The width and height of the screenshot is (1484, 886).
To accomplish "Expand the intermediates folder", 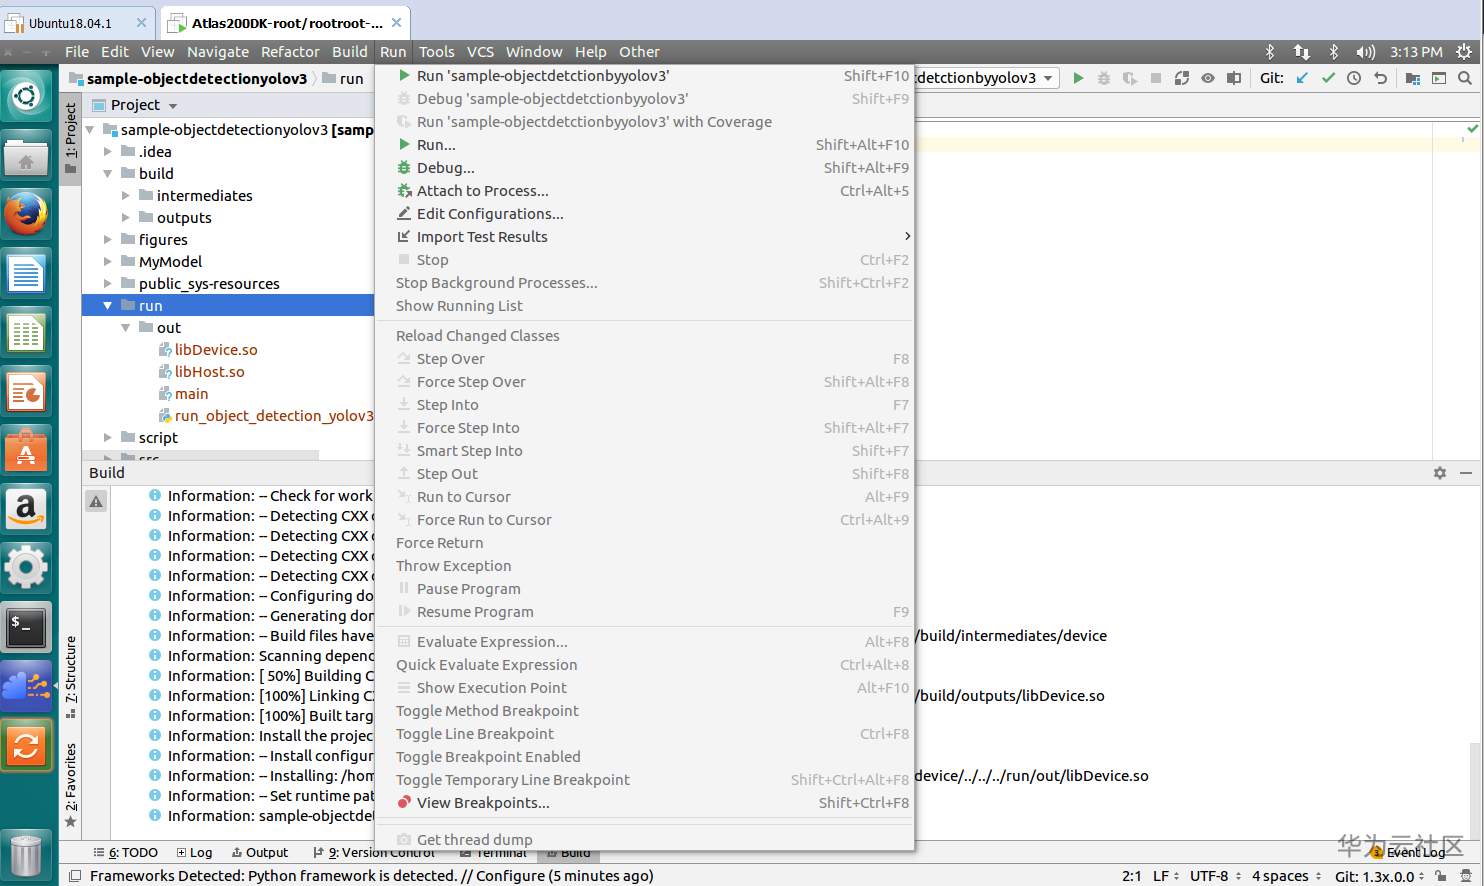I will pos(126,196).
